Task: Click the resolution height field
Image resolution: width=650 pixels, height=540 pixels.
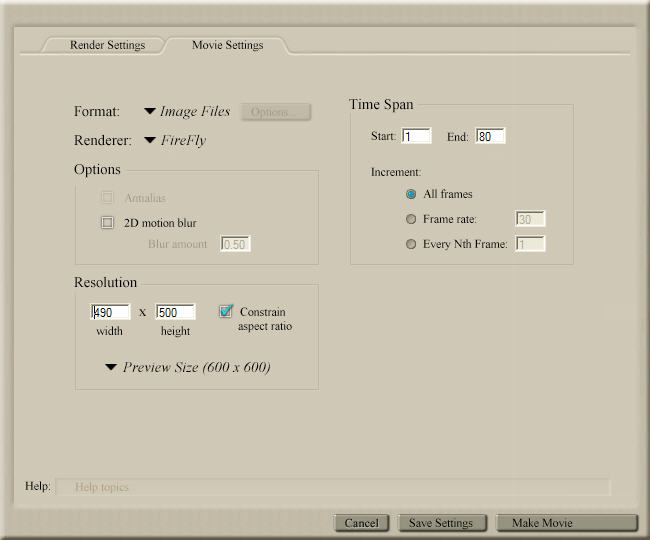Action: pyautogui.click(x=176, y=312)
